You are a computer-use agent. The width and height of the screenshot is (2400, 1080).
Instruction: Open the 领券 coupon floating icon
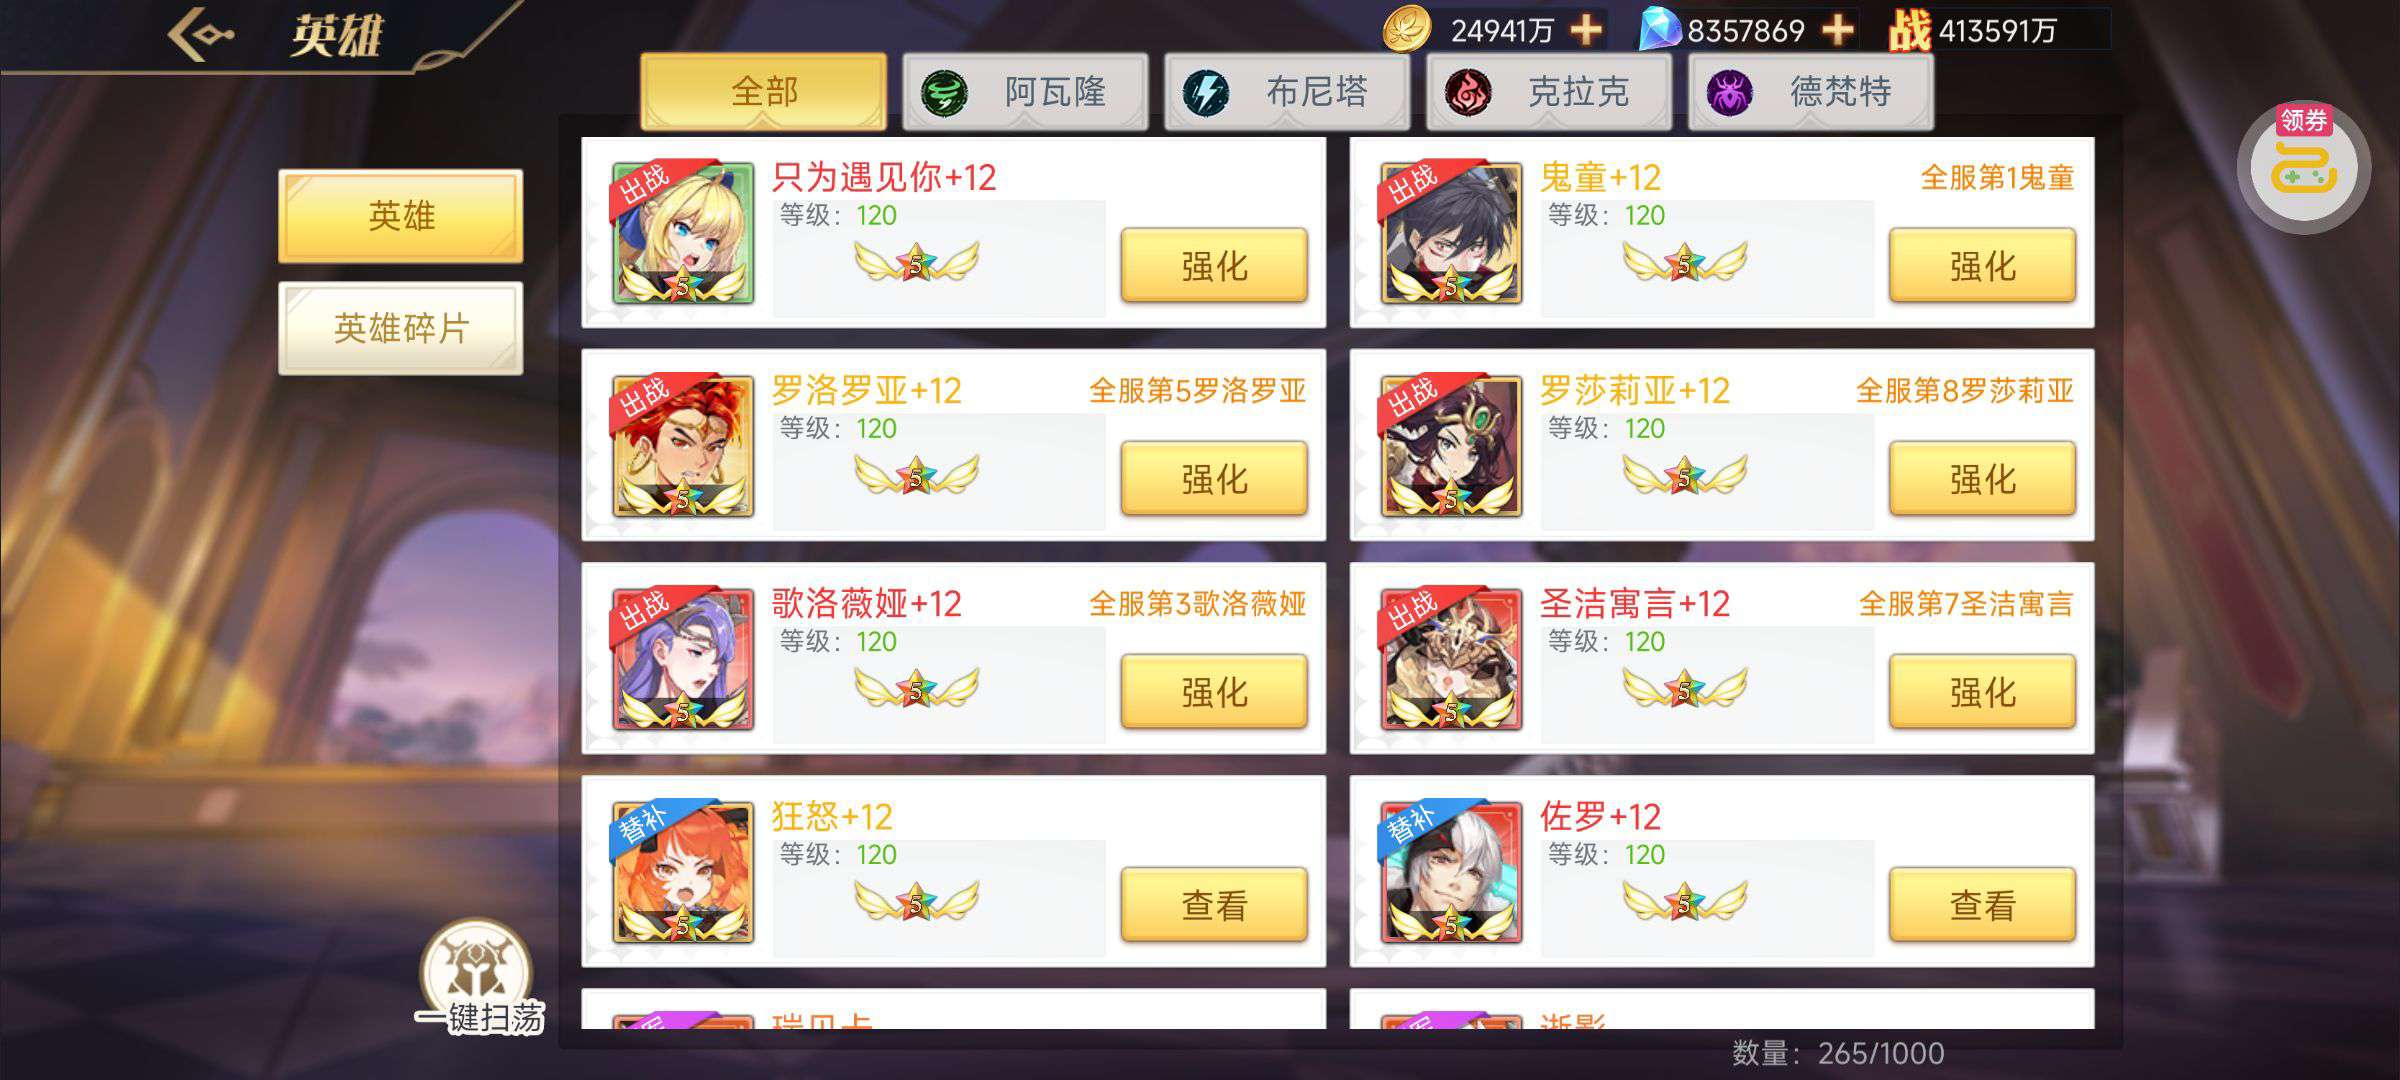pyautogui.click(x=2304, y=167)
